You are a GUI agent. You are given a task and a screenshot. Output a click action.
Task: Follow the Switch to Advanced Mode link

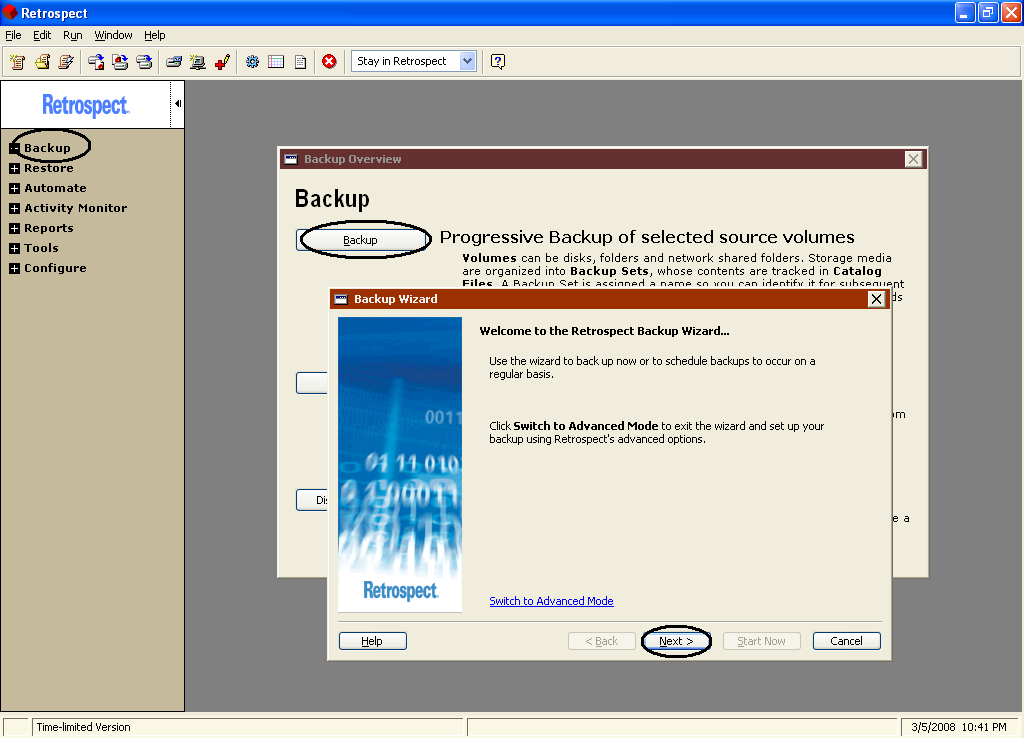(x=551, y=601)
